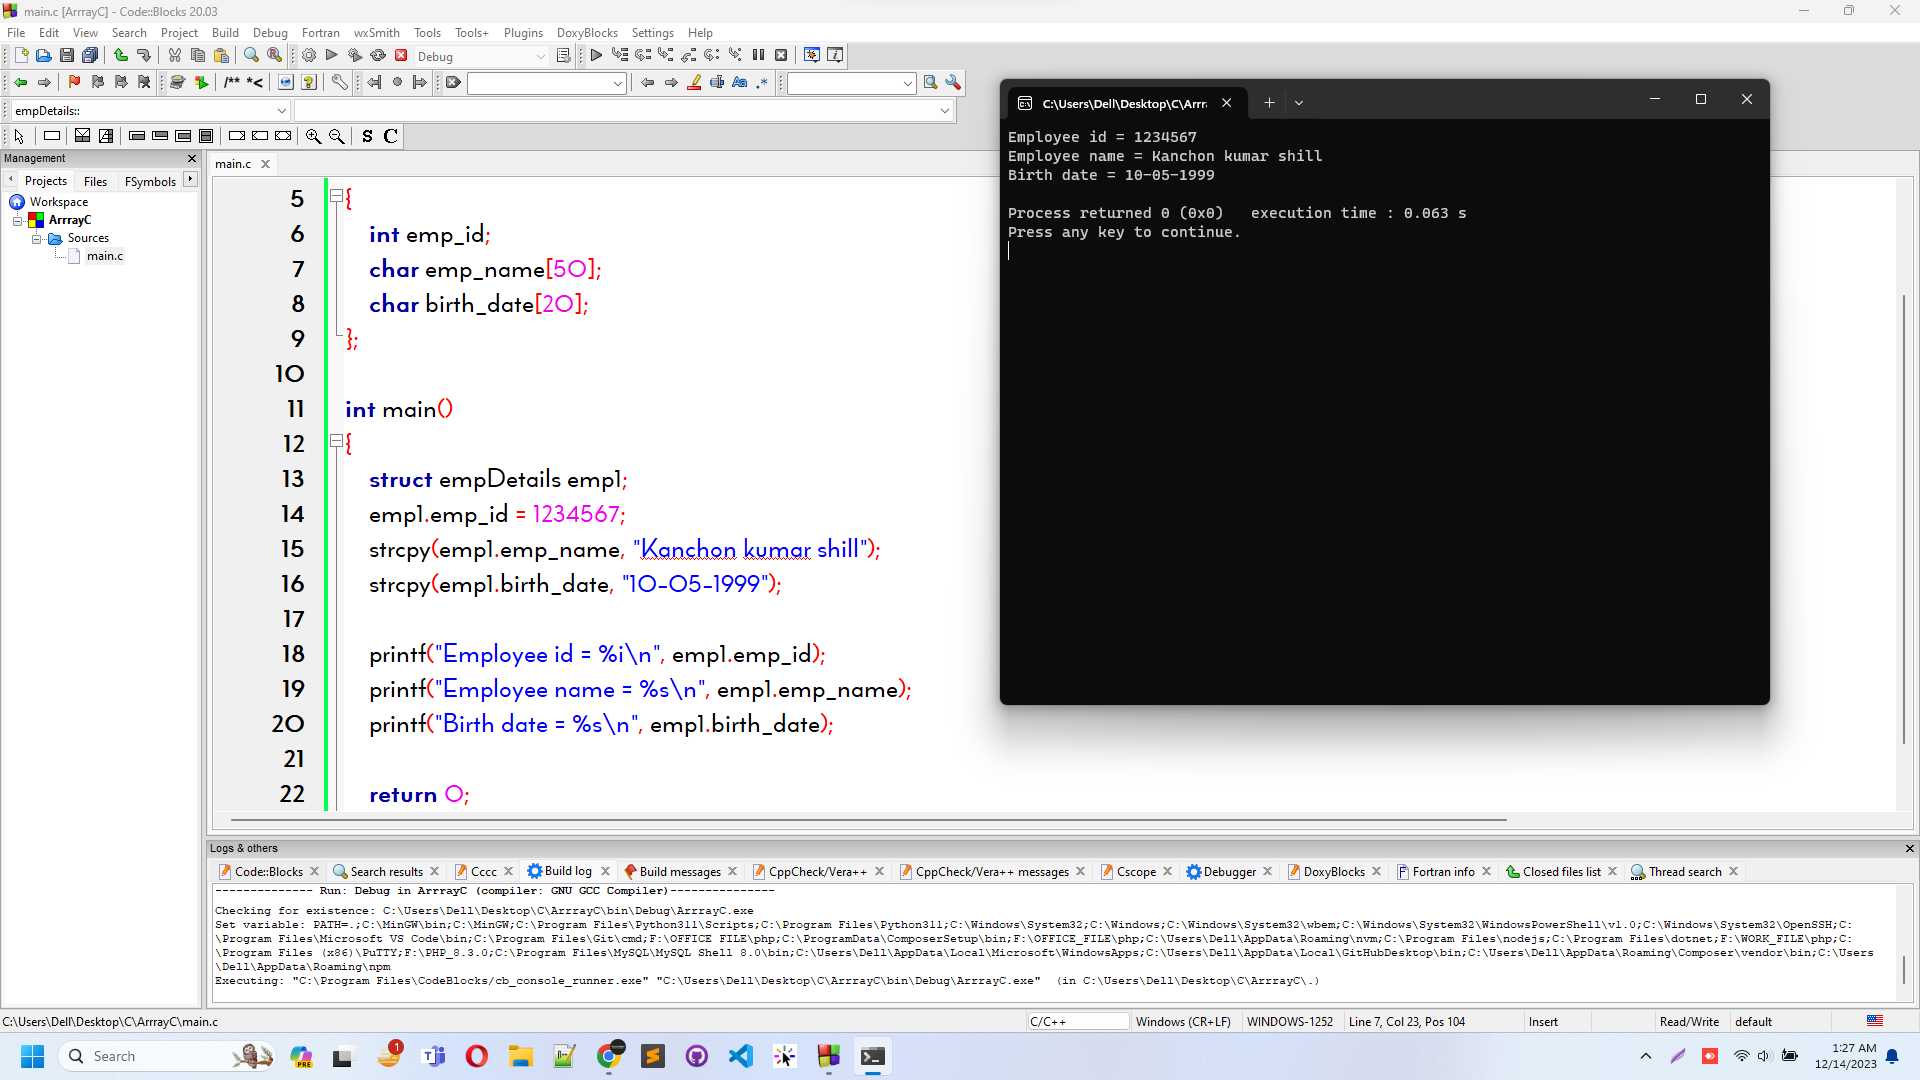
Task: Click the build log vertical scrollbar
Action: click(1904, 968)
